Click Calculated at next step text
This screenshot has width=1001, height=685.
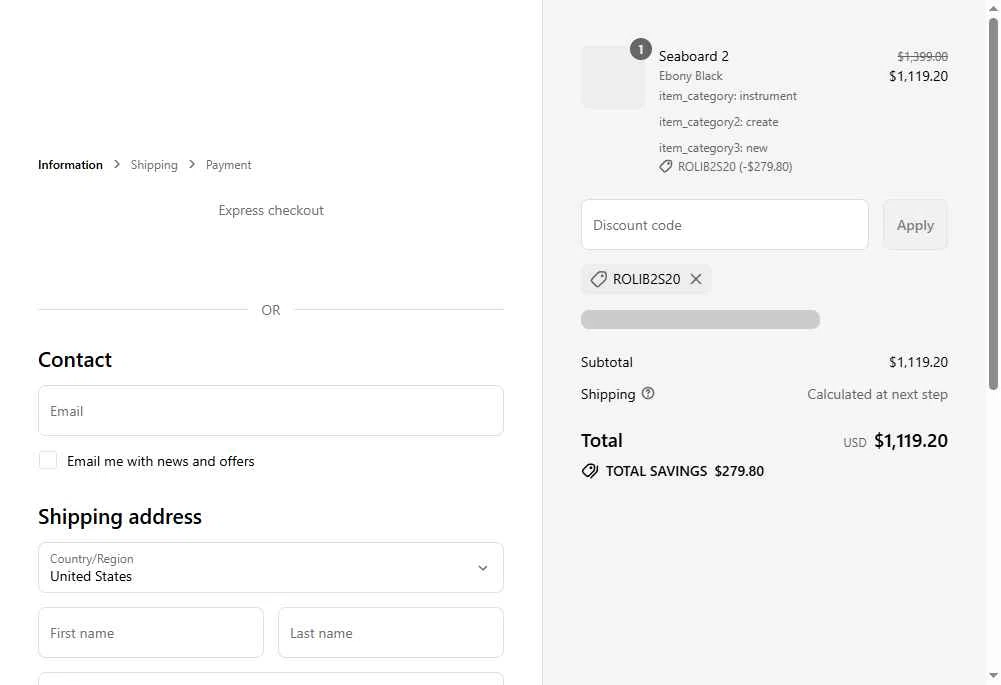877,395
